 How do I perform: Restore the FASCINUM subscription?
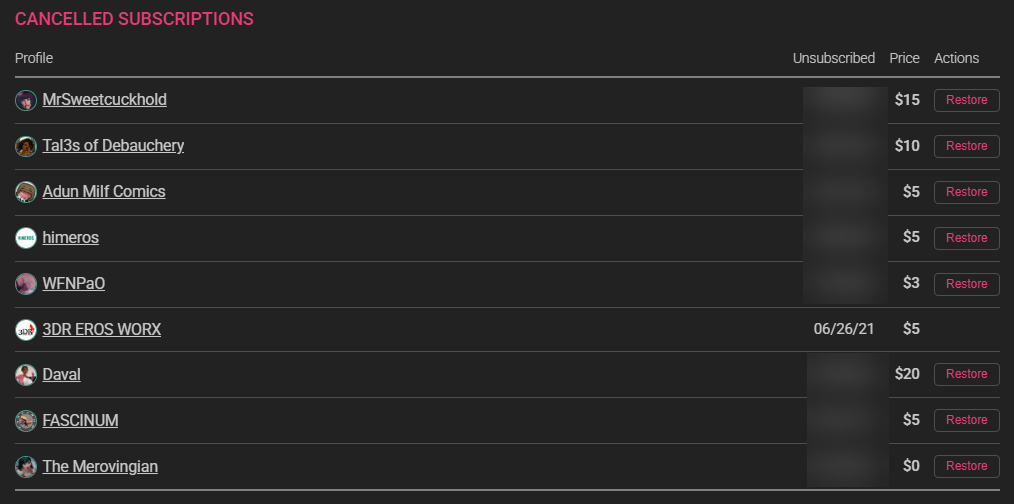966,420
